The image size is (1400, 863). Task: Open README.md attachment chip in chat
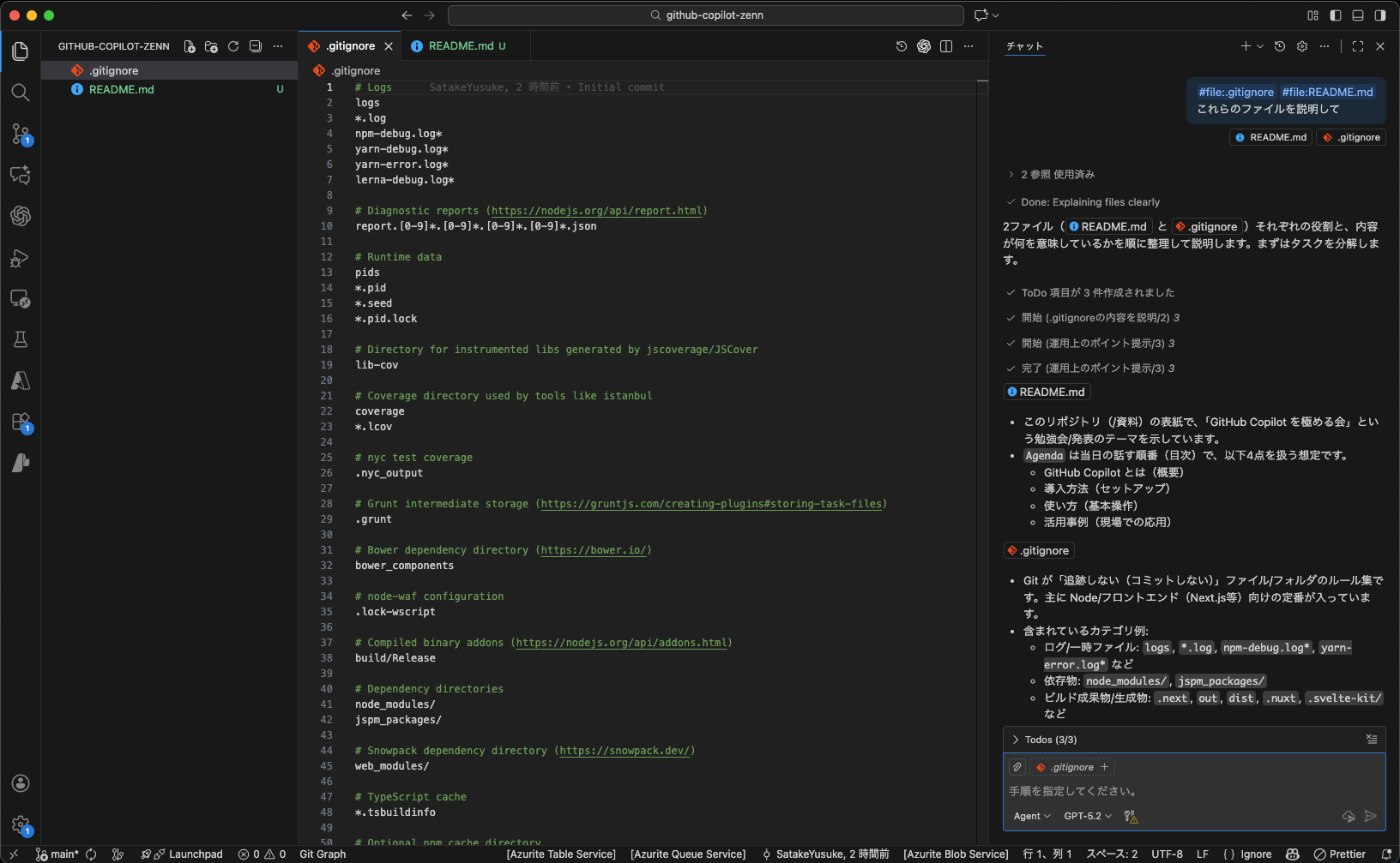point(1270,137)
